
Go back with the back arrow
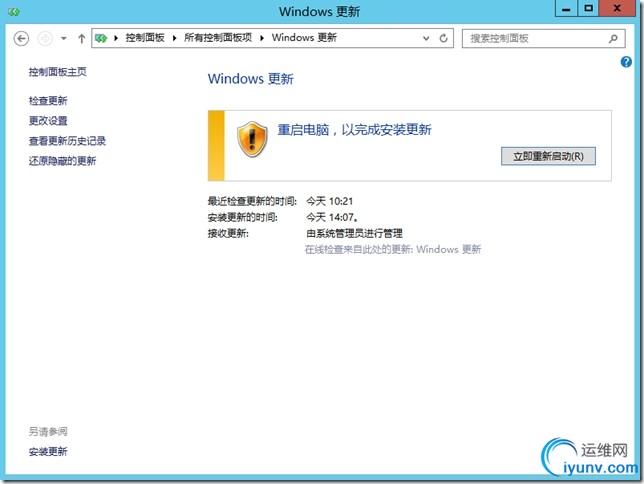(x=21, y=39)
